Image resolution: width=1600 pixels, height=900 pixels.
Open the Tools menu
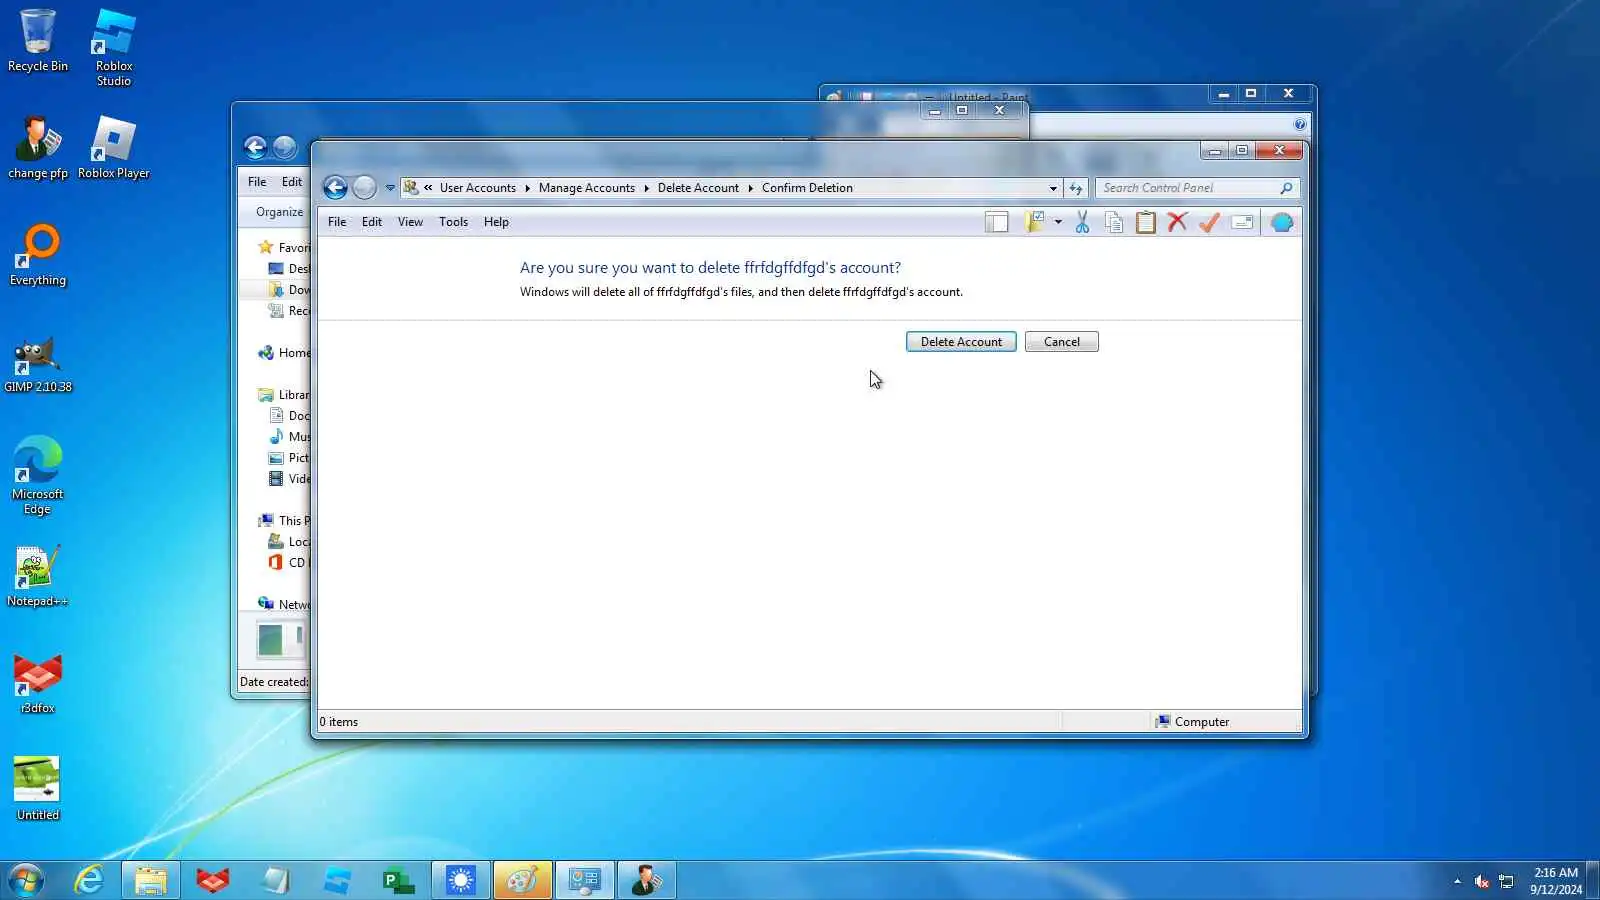pyautogui.click(x=453, y=222)
